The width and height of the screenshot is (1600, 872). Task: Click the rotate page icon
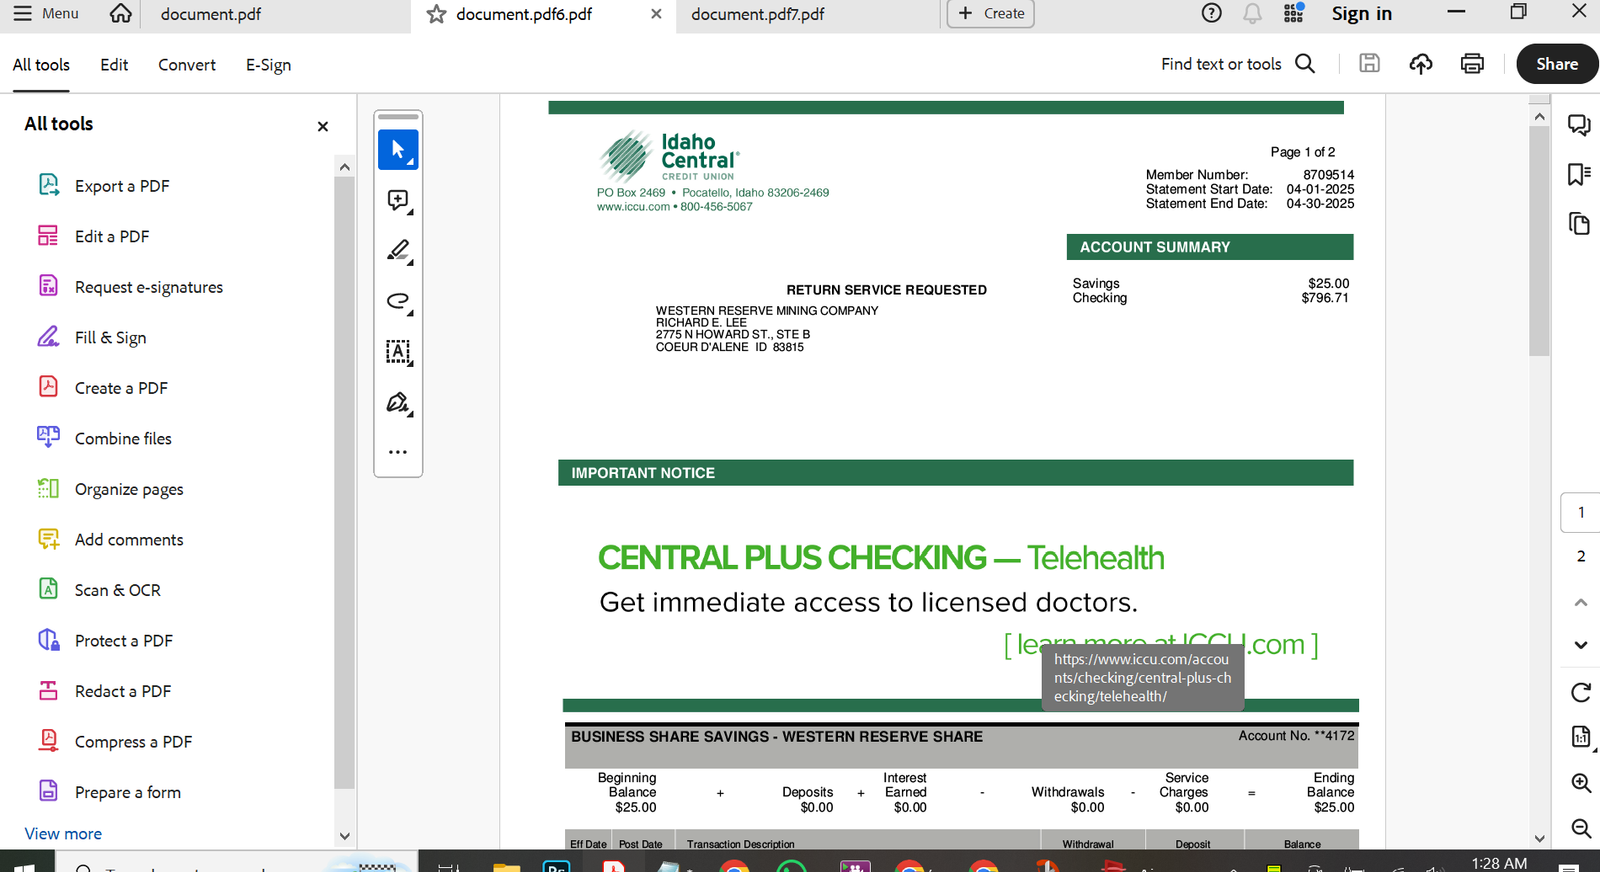[x=1581, y=692]
